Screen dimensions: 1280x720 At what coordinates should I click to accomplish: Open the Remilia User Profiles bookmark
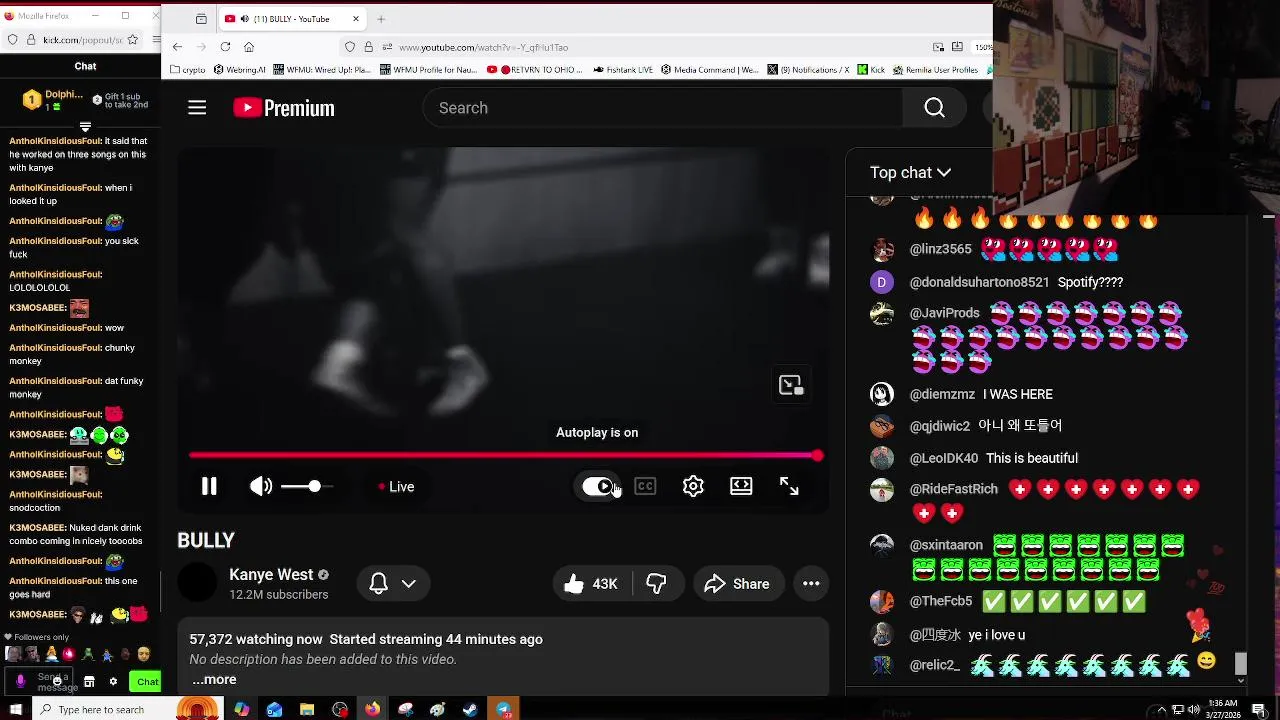937,70
